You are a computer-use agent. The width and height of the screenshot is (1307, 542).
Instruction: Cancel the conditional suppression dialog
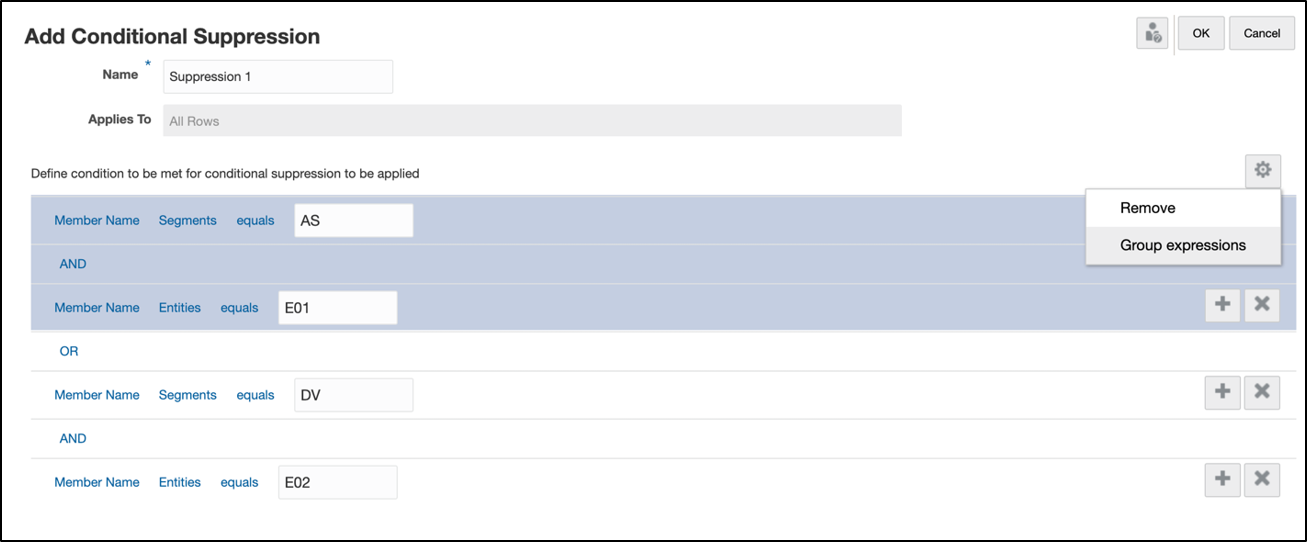point(1261,33)
